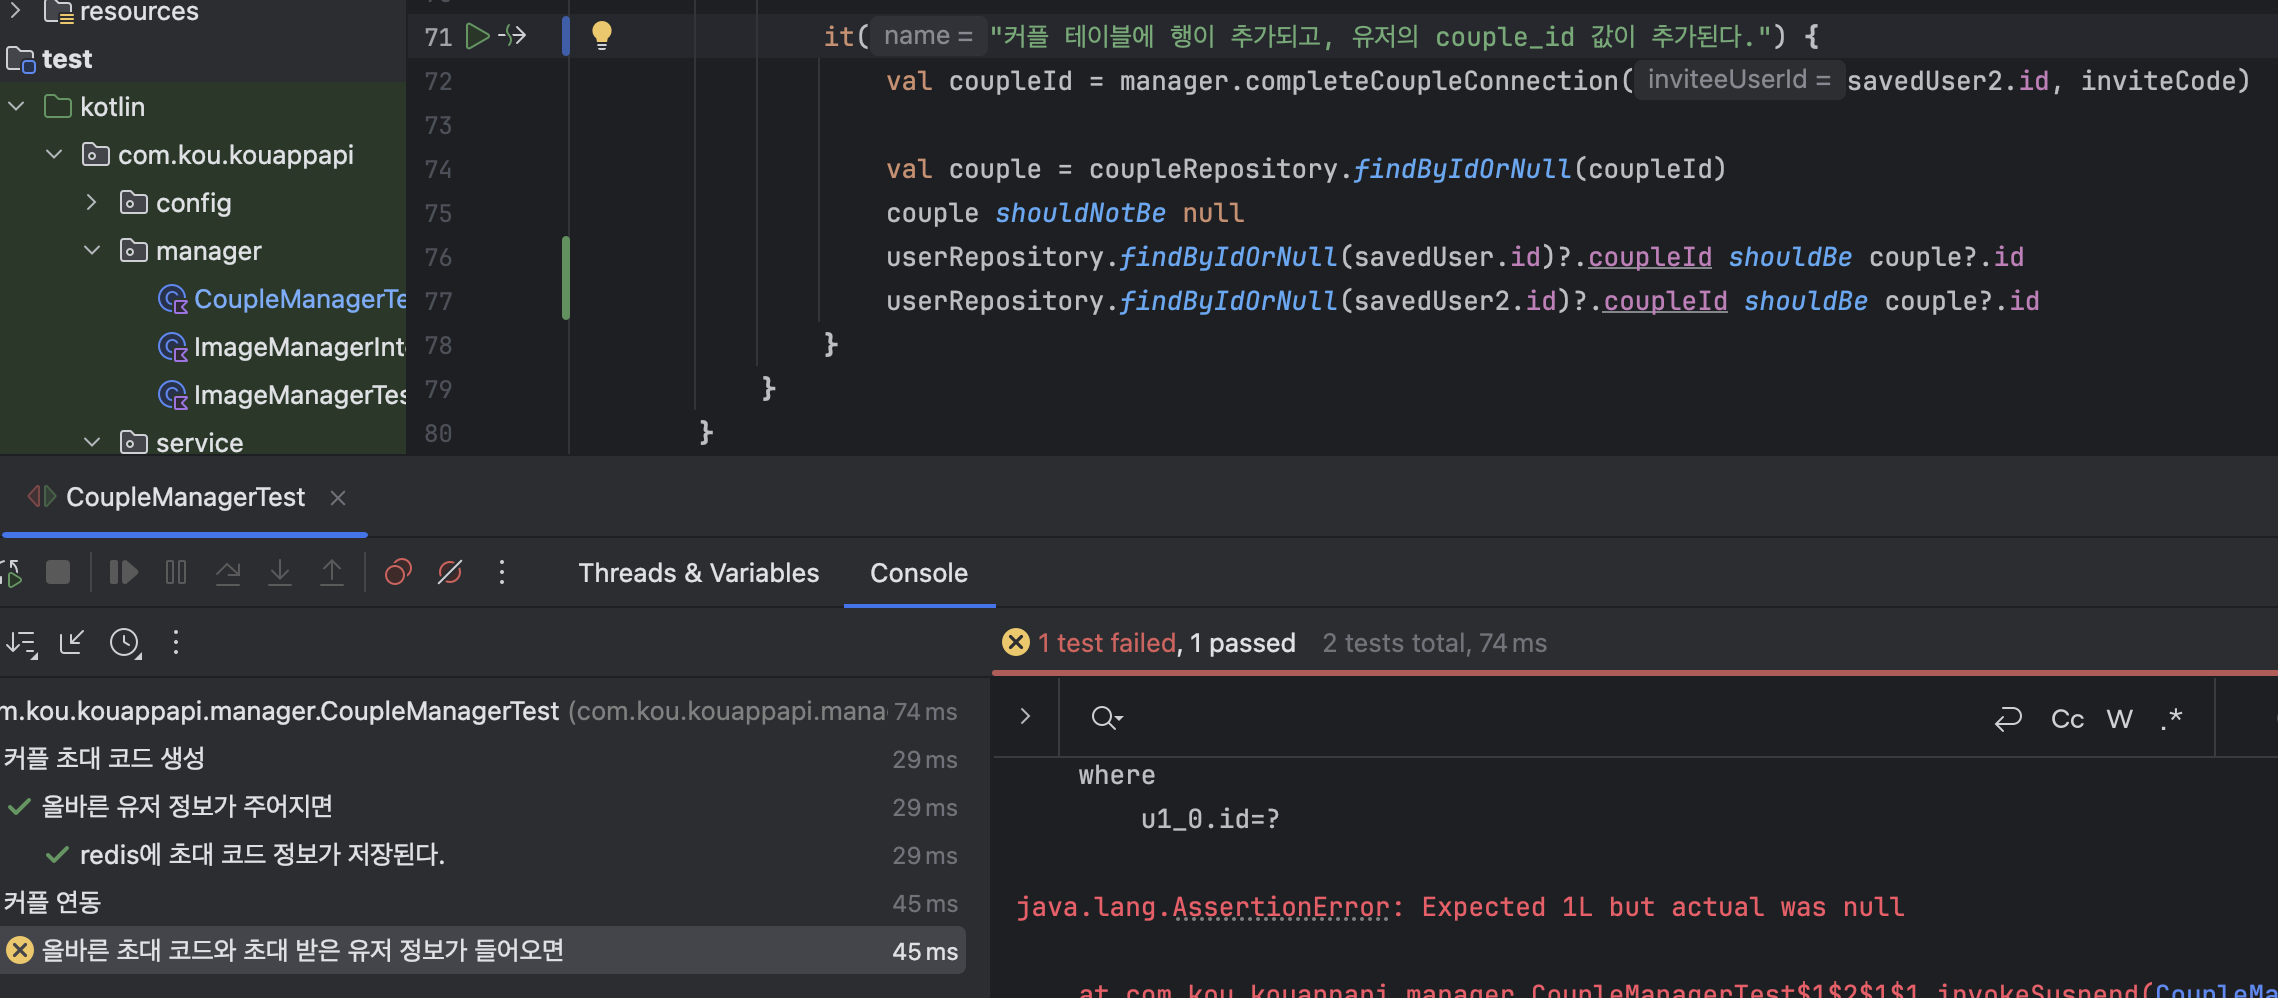Screen dimensions: 2278x998
Task: Click coupleId reference on line 77
Action: 1665,301
